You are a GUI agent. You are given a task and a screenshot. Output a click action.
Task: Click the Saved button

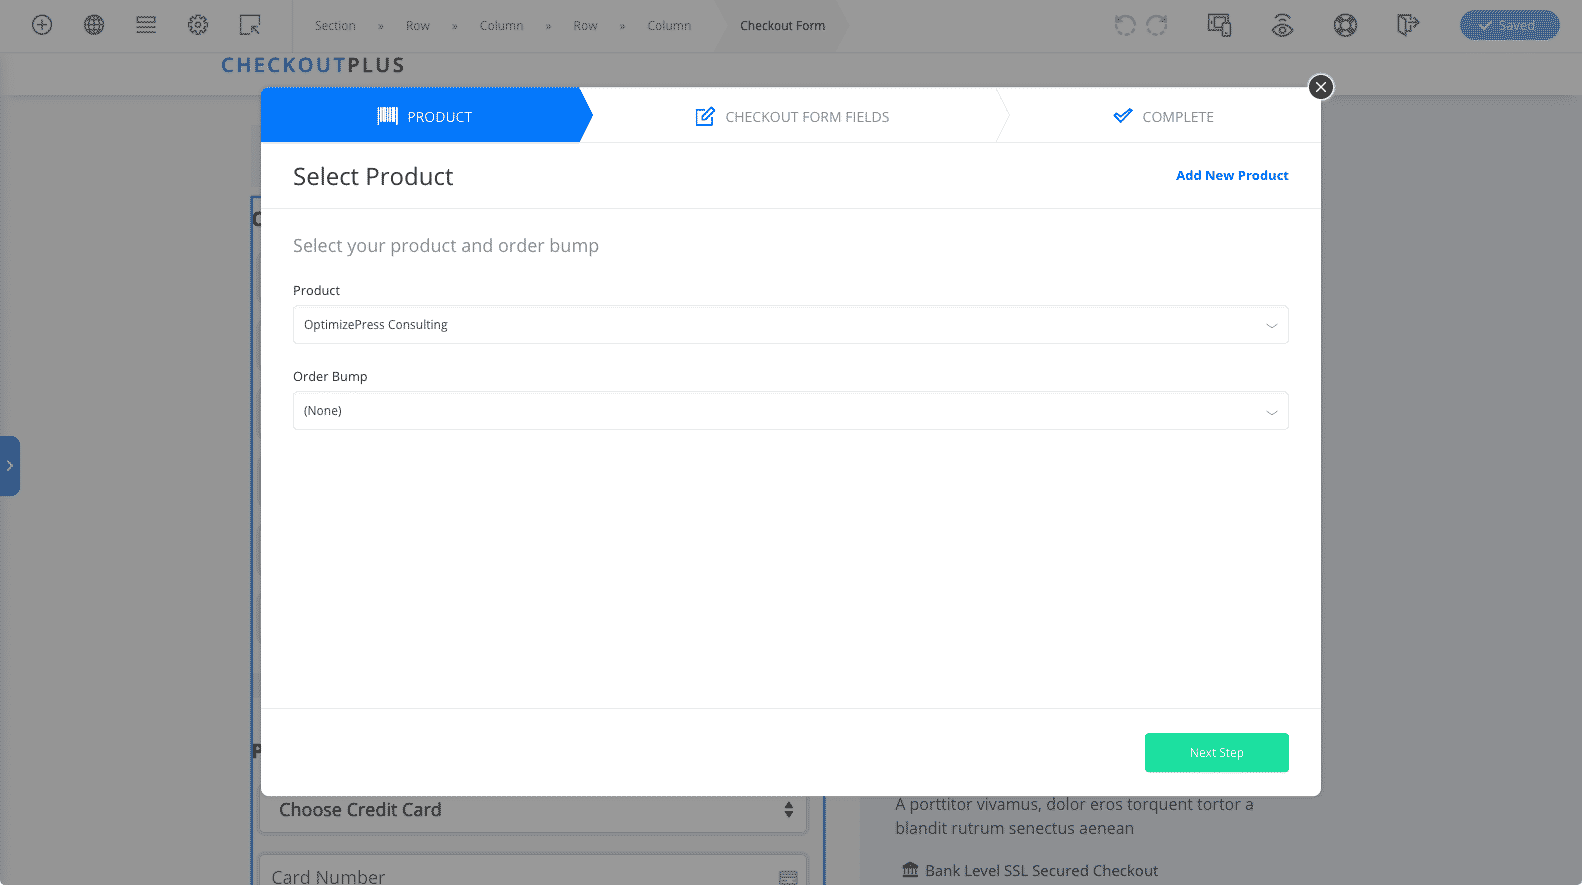click(1509, 25)
